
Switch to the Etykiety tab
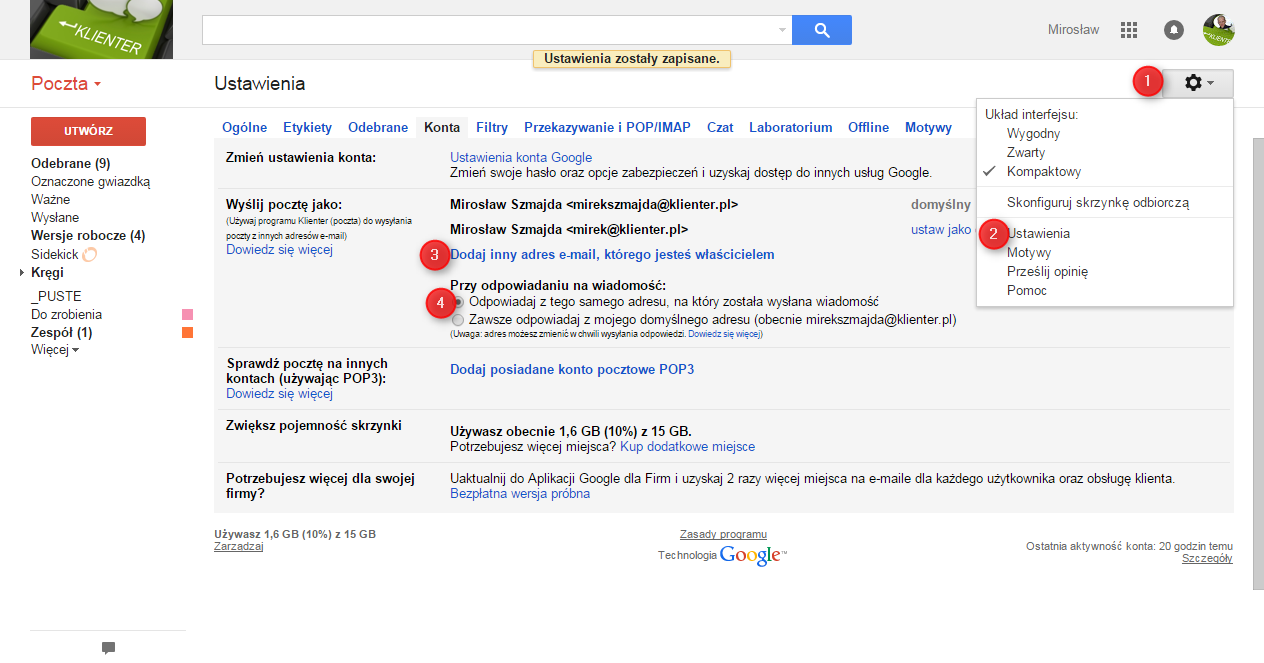tap(307, 127)
